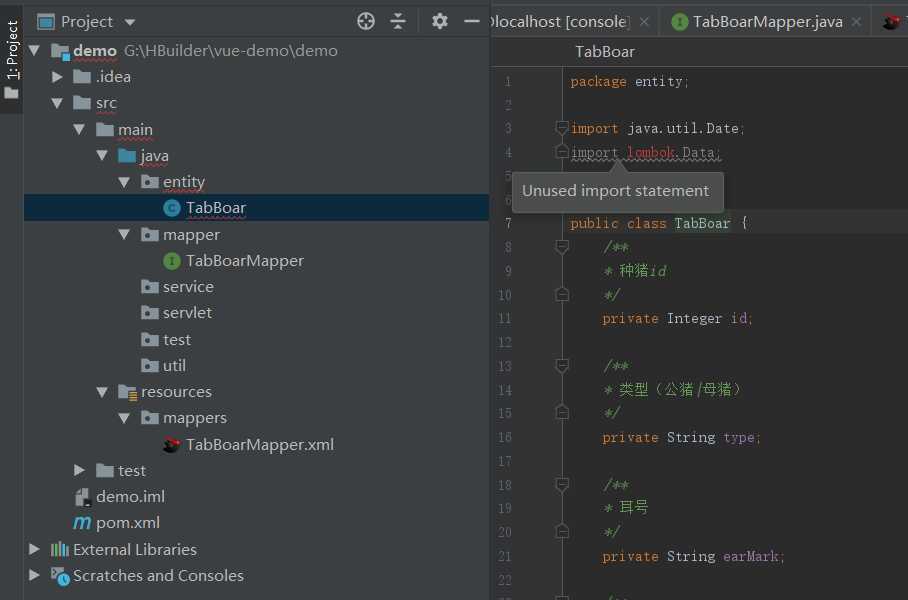Open Project panel settings gear
The height and width of the screenshot is (600, 908).
click(x=440, y=21)
